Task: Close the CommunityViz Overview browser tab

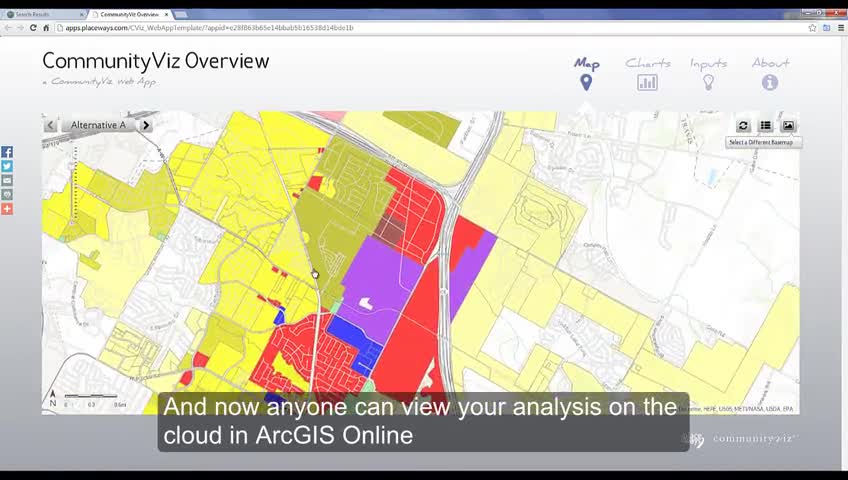Action: tap(167, 14)
